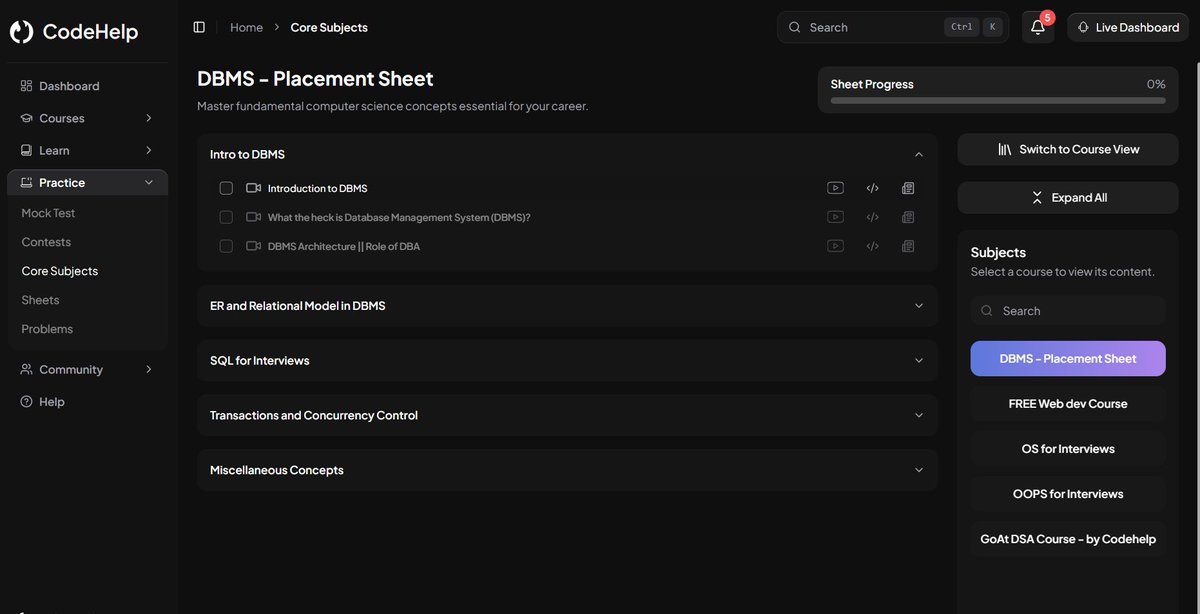Click the Live Dashboard headset icon
Screen dimensions: 1200x614
[x=1083, y=27]
